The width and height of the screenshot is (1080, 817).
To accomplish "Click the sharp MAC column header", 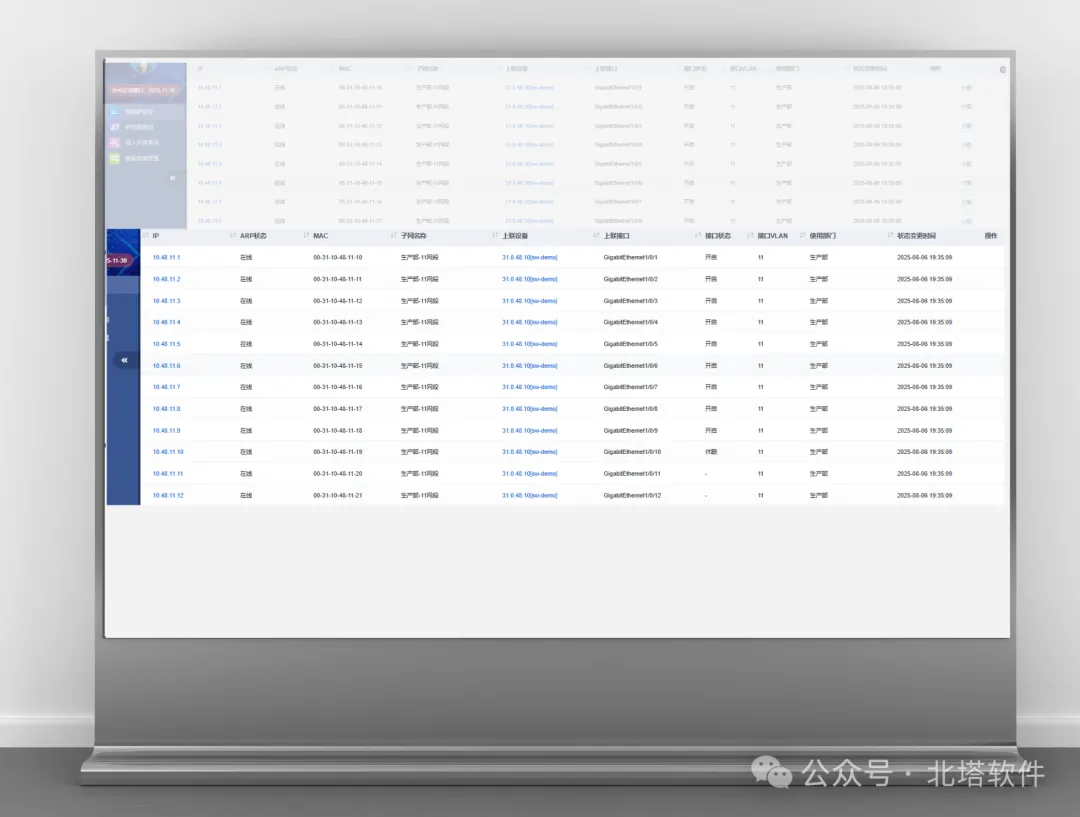I will pos(320,236).
